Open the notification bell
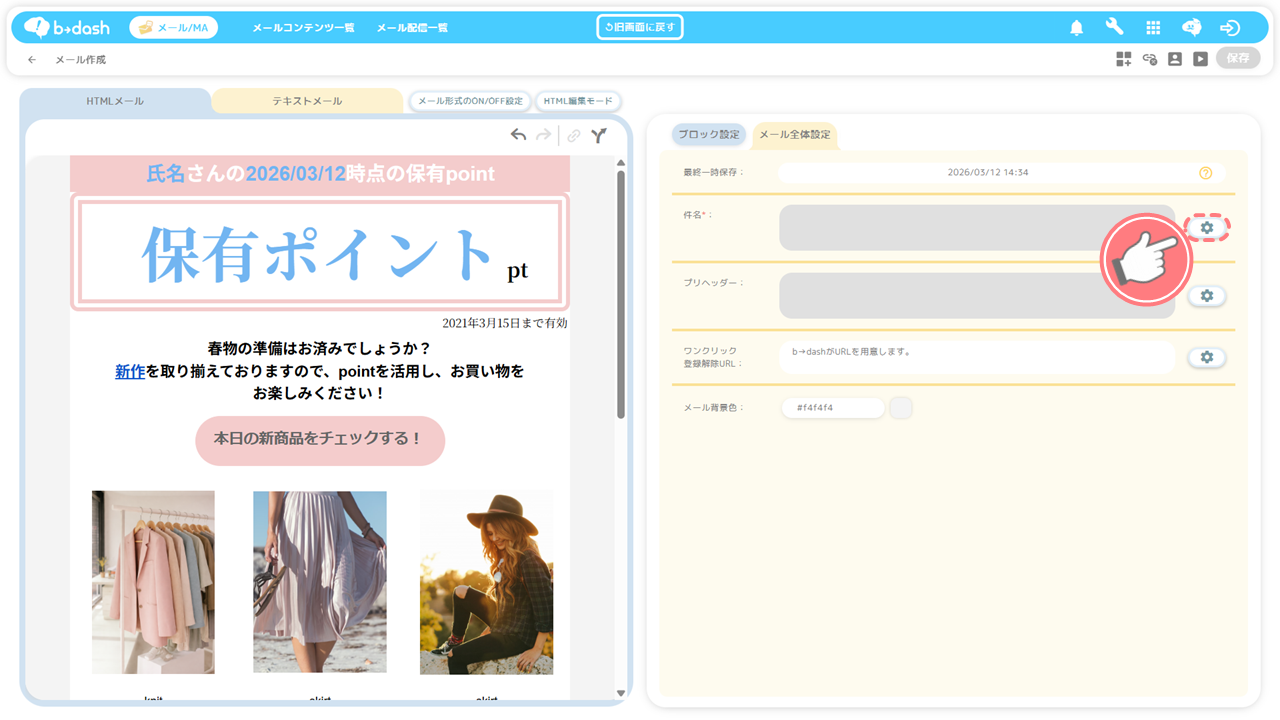The image size is (1280, 720). (x=1076, y=28)
